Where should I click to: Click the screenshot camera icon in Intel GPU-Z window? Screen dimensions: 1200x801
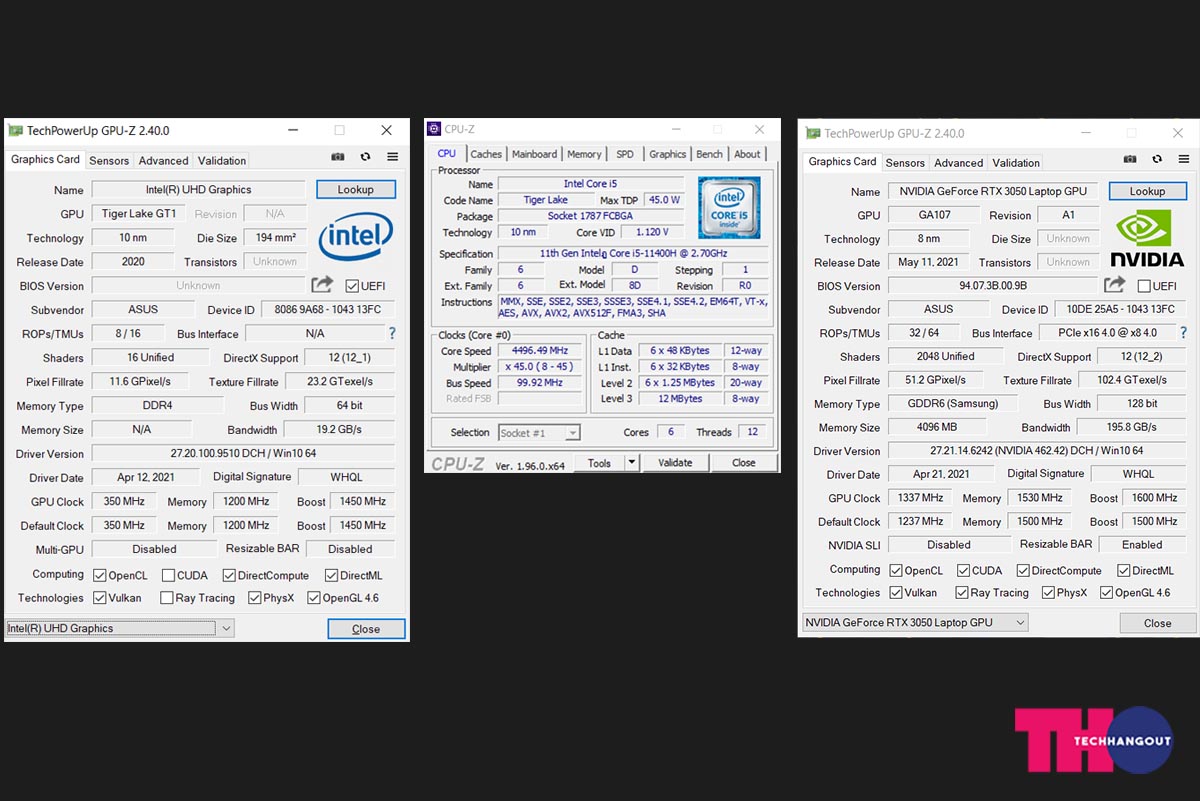[338, 157]
